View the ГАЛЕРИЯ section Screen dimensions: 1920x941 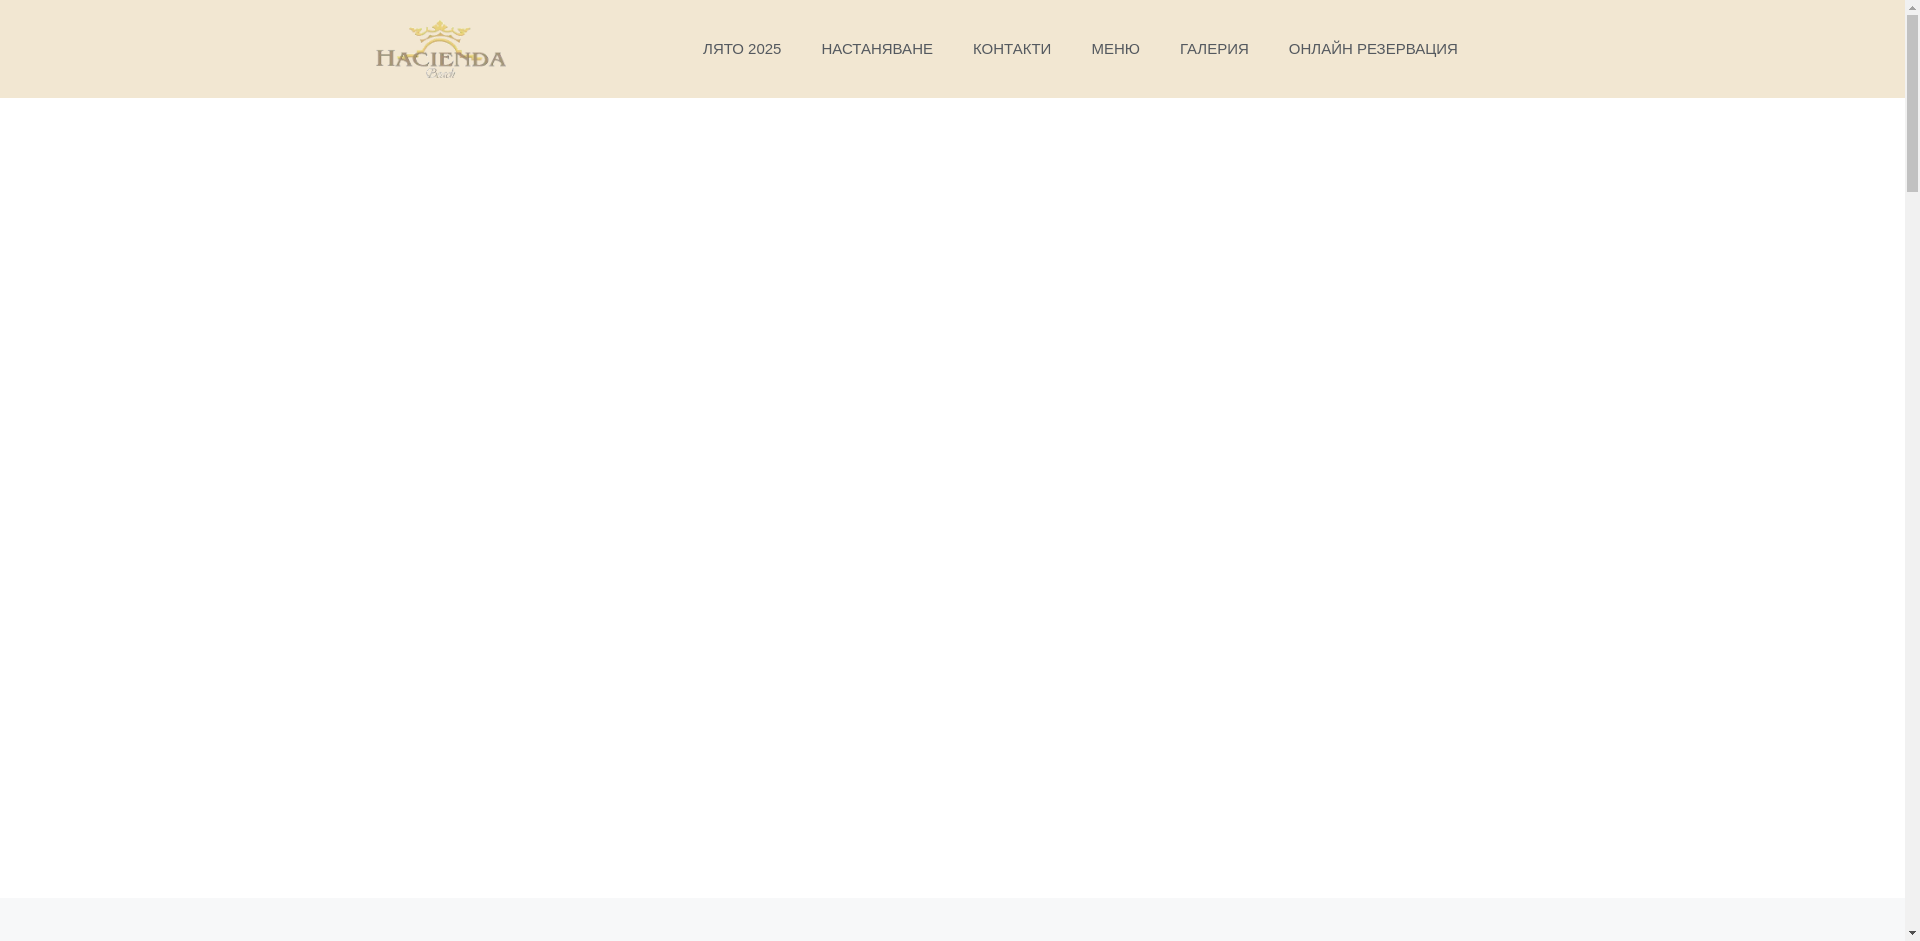(x=1213, y=49)
